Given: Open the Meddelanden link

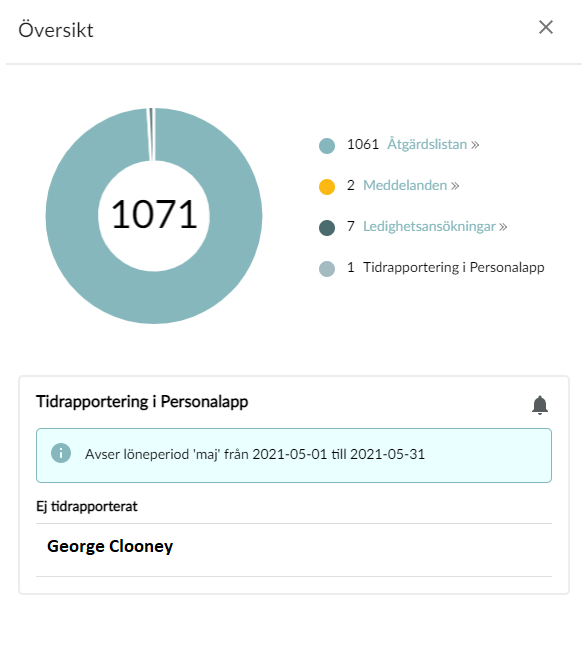Looking at the screenshot, I should click(x=405, y=185).
